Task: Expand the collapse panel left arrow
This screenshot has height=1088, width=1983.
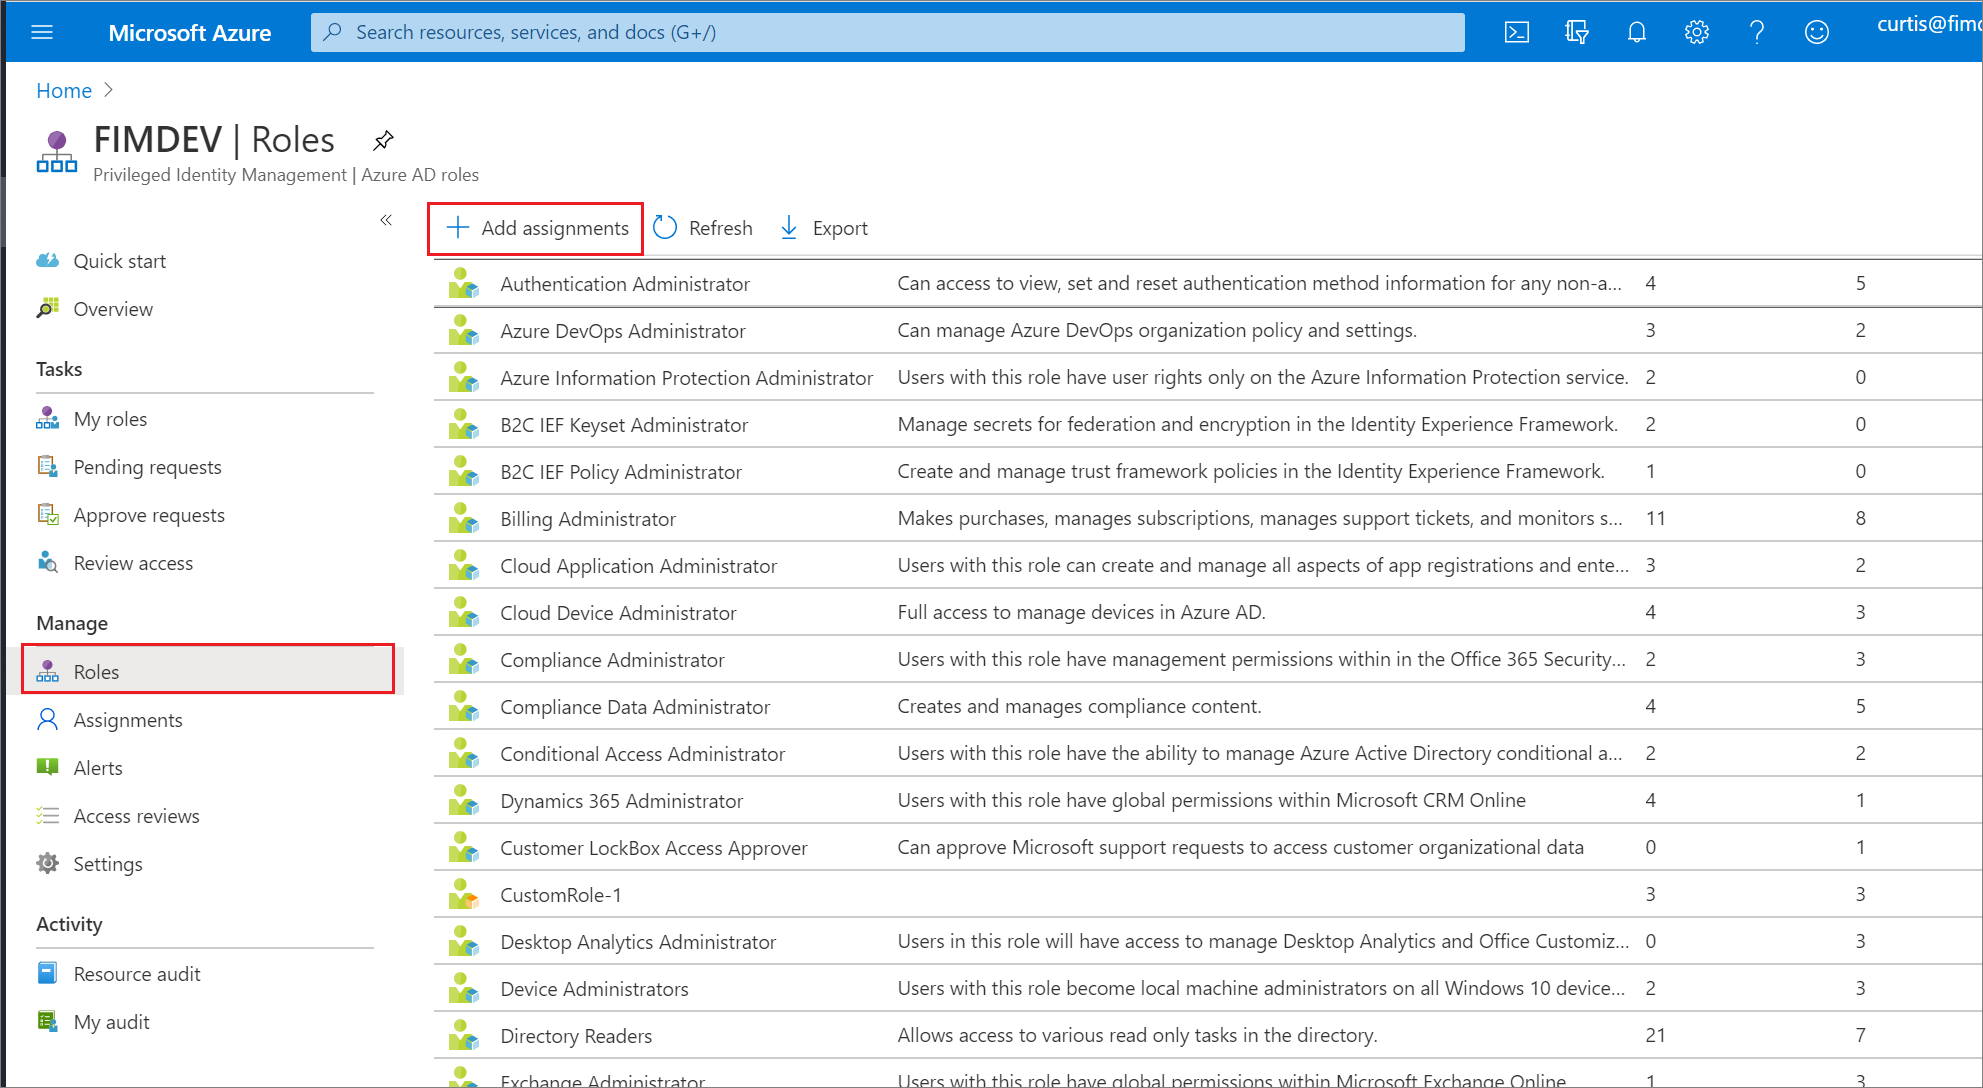Action: [x=383, y=220]
